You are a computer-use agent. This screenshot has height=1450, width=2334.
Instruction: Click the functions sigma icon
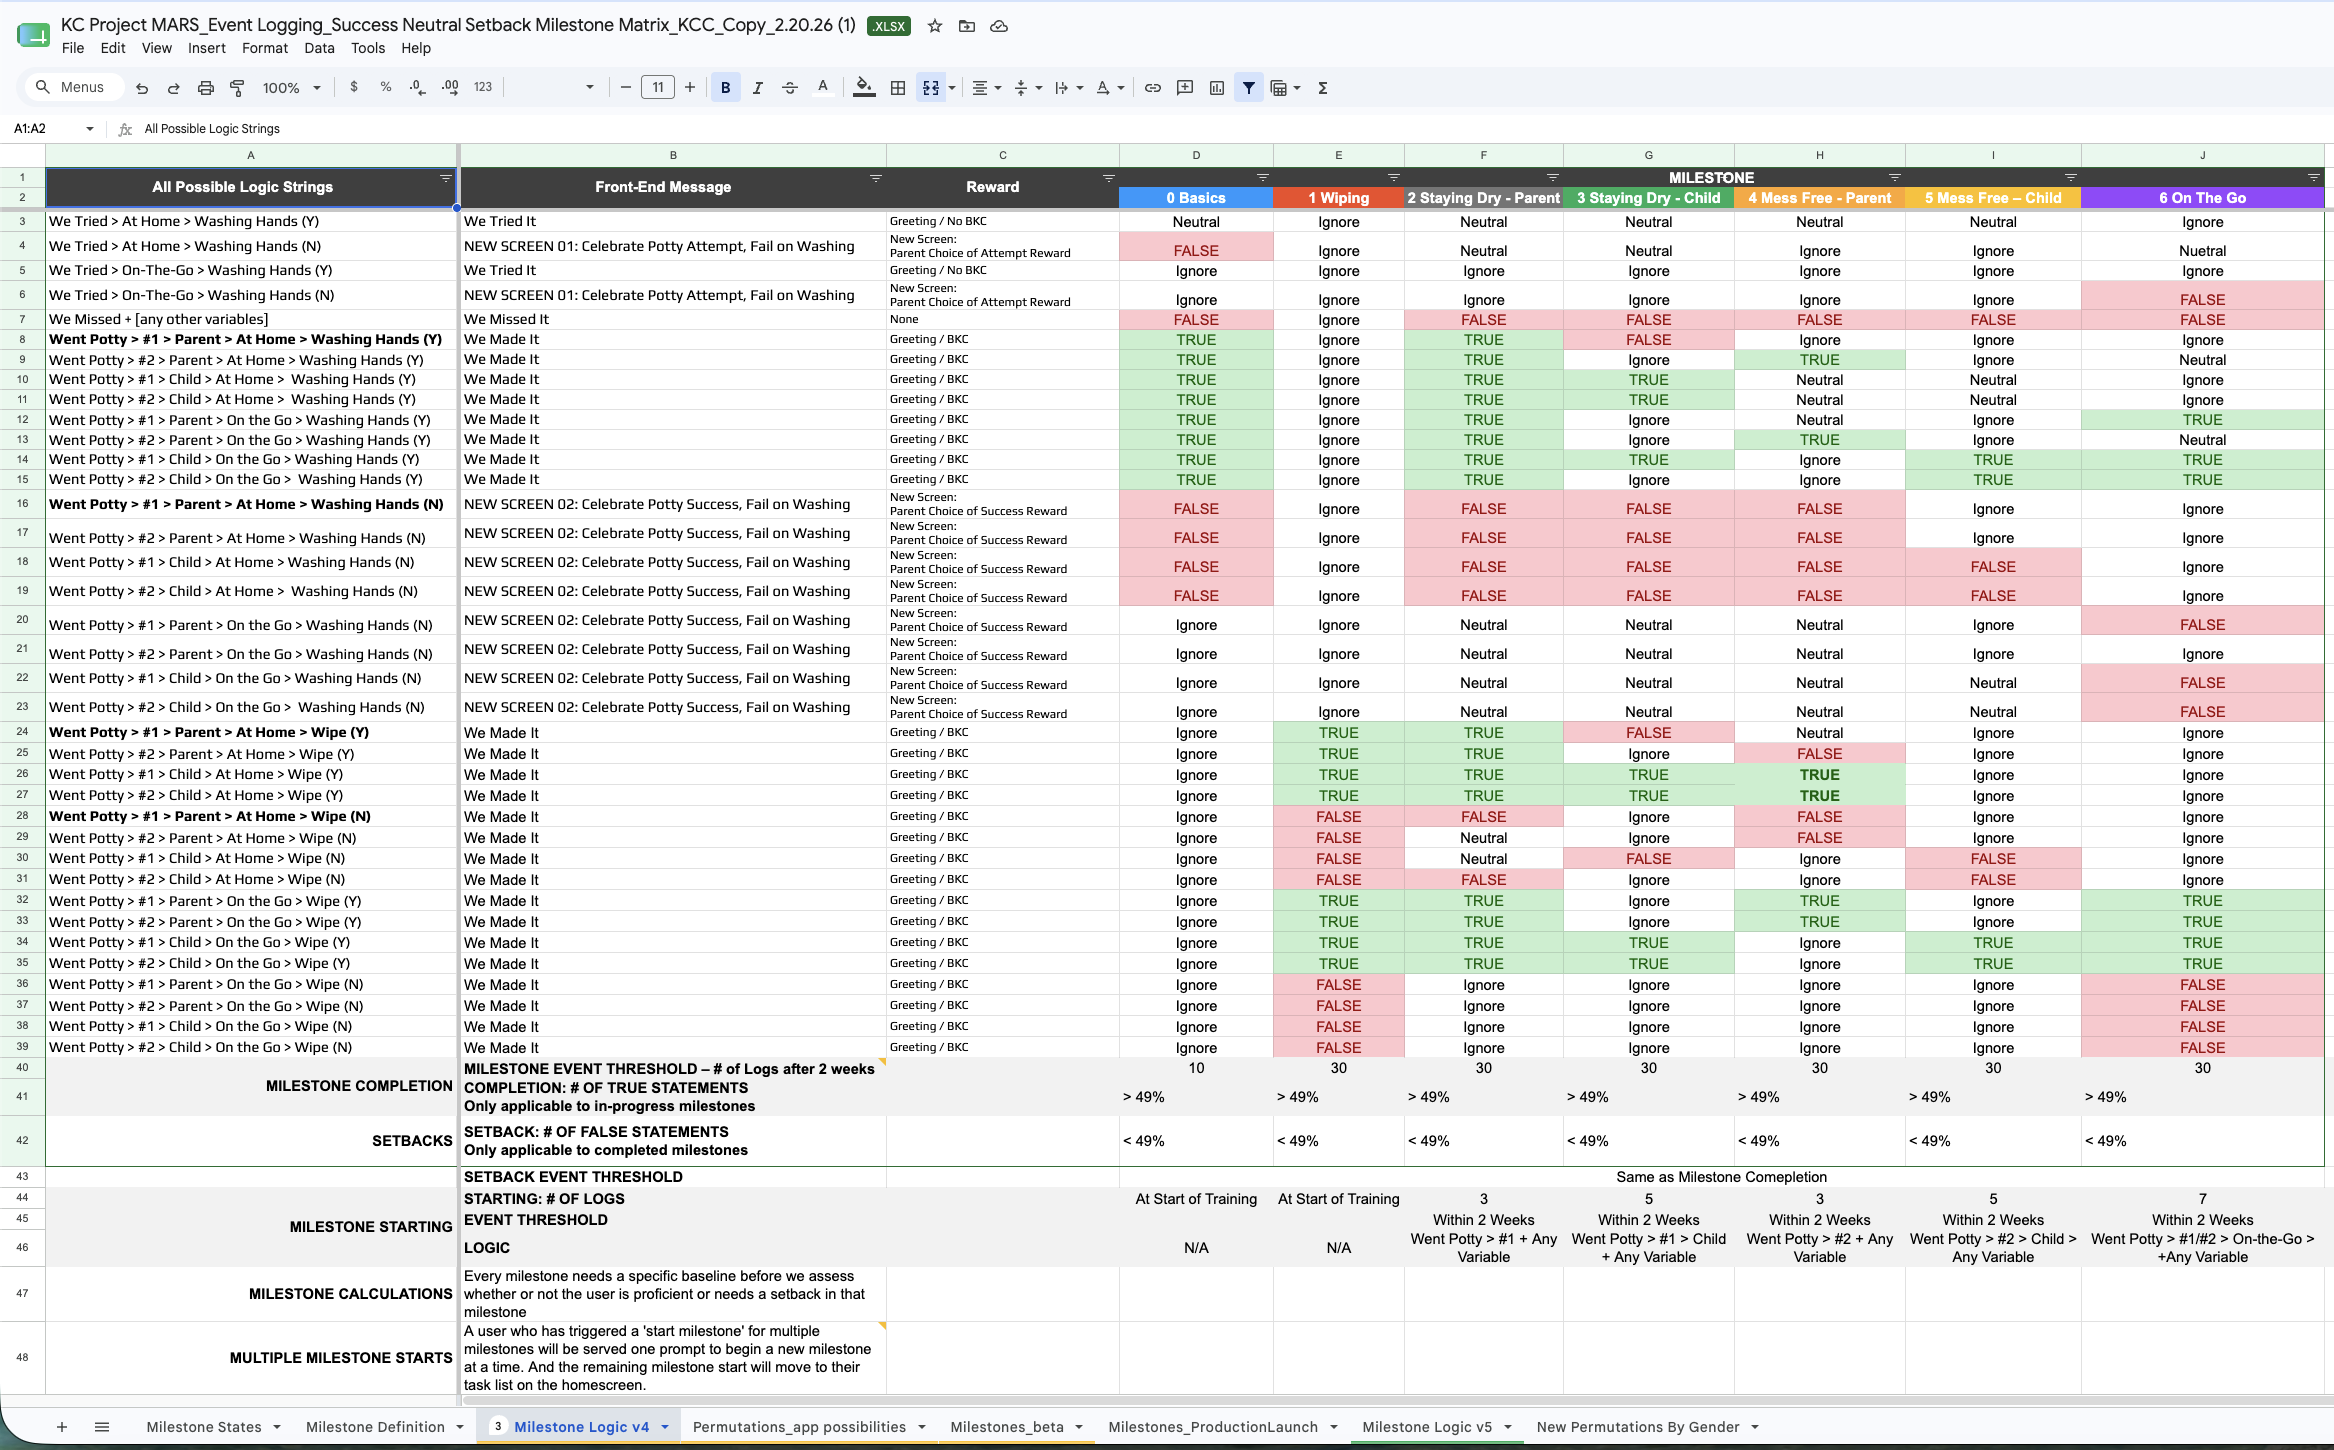click(x=1323, y=88)
